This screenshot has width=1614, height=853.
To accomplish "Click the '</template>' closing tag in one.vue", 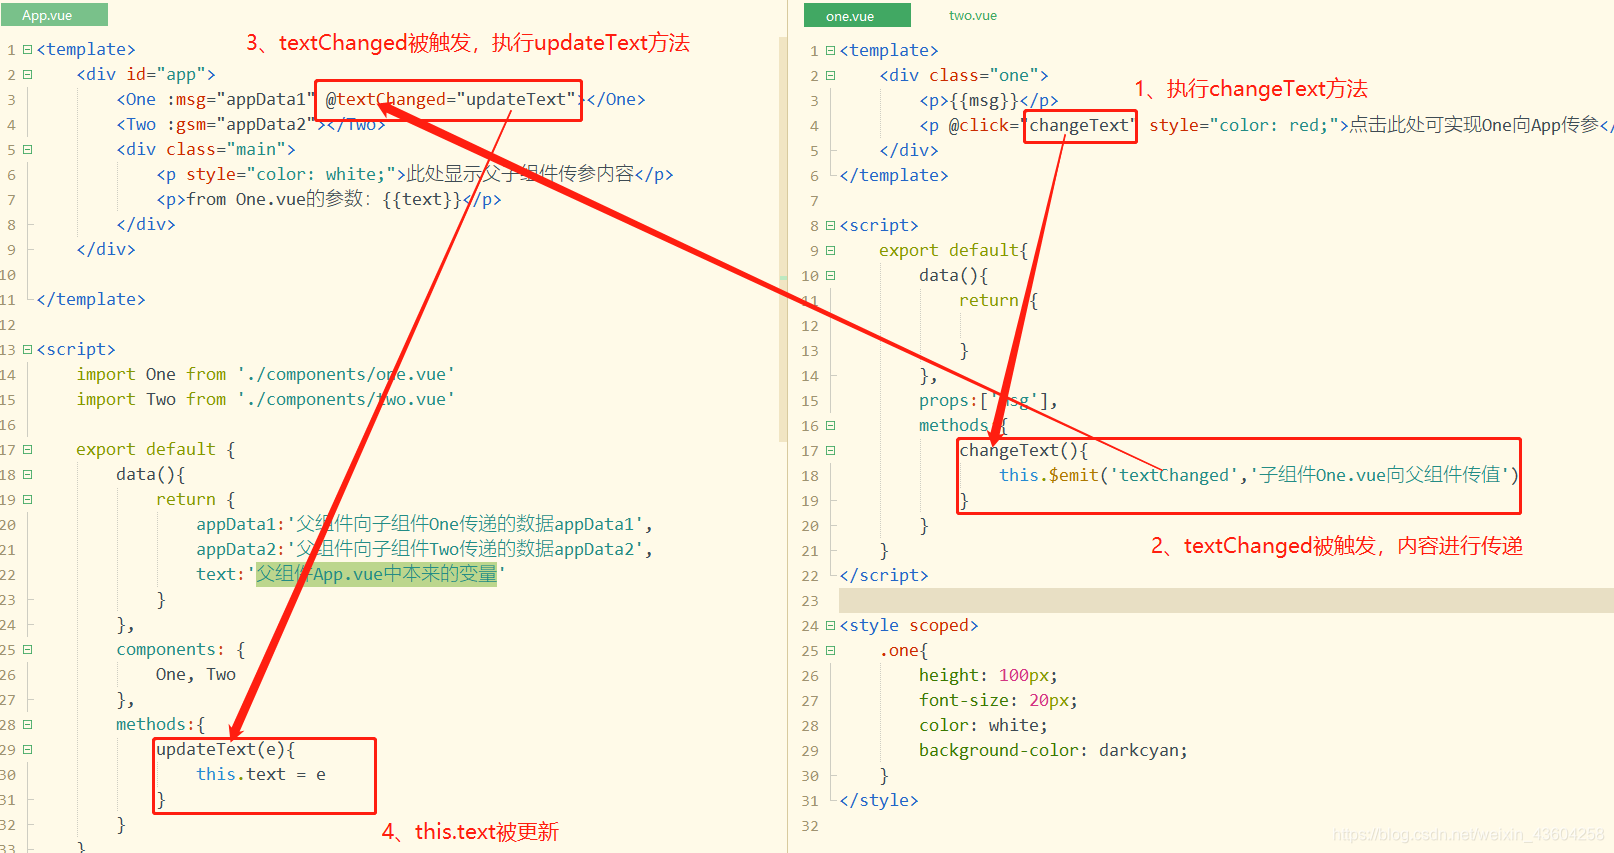I will (894, 175).
